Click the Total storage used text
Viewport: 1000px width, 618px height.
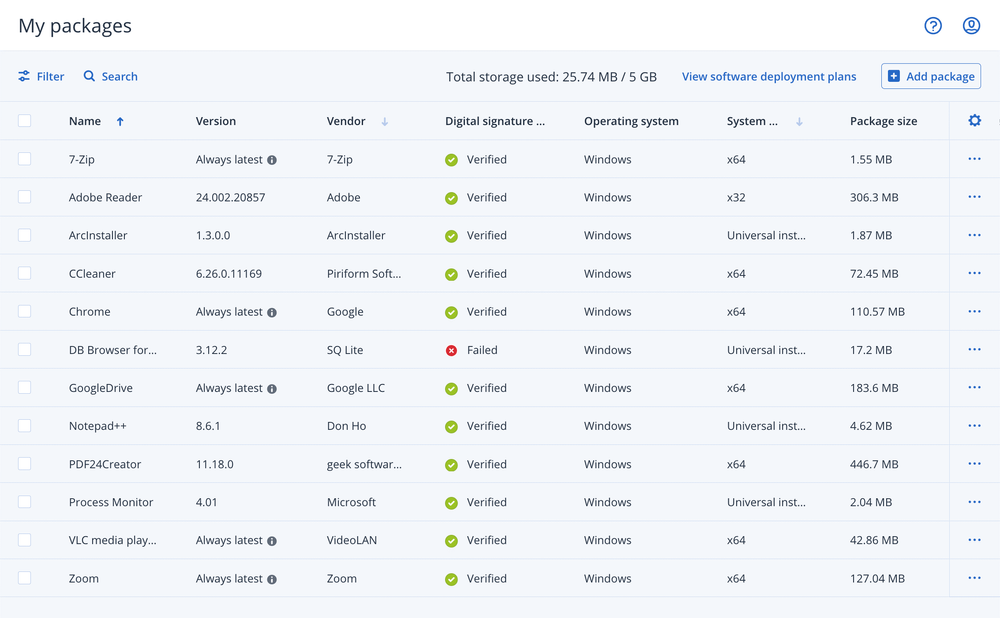pyautogui.click(x=551, y=77)
